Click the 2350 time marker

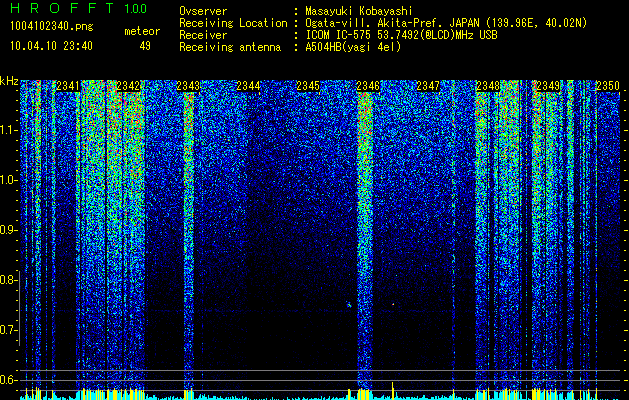coord(608,86)
